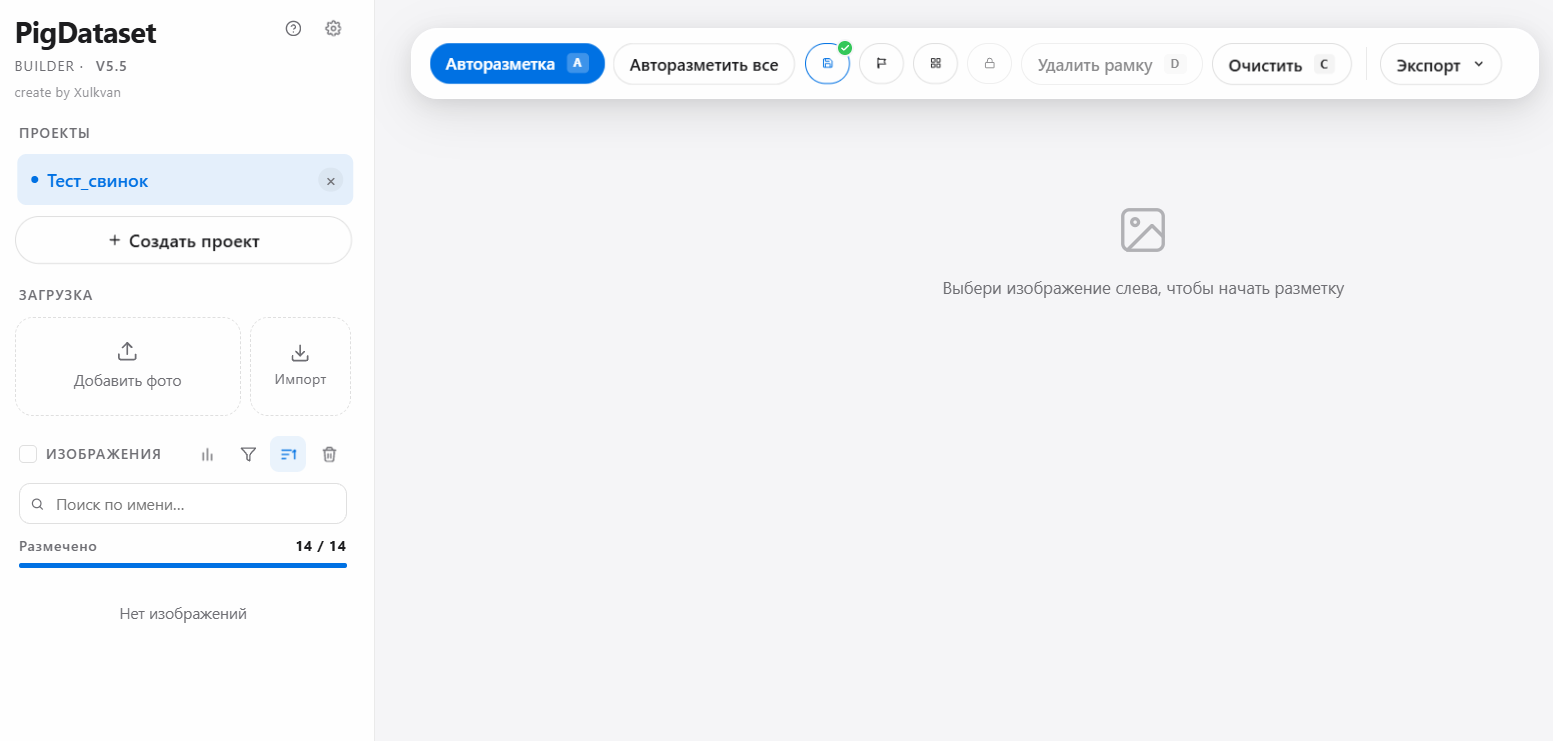
Task: Click the blue Размечено progress bar
Action: pos(183,565)
